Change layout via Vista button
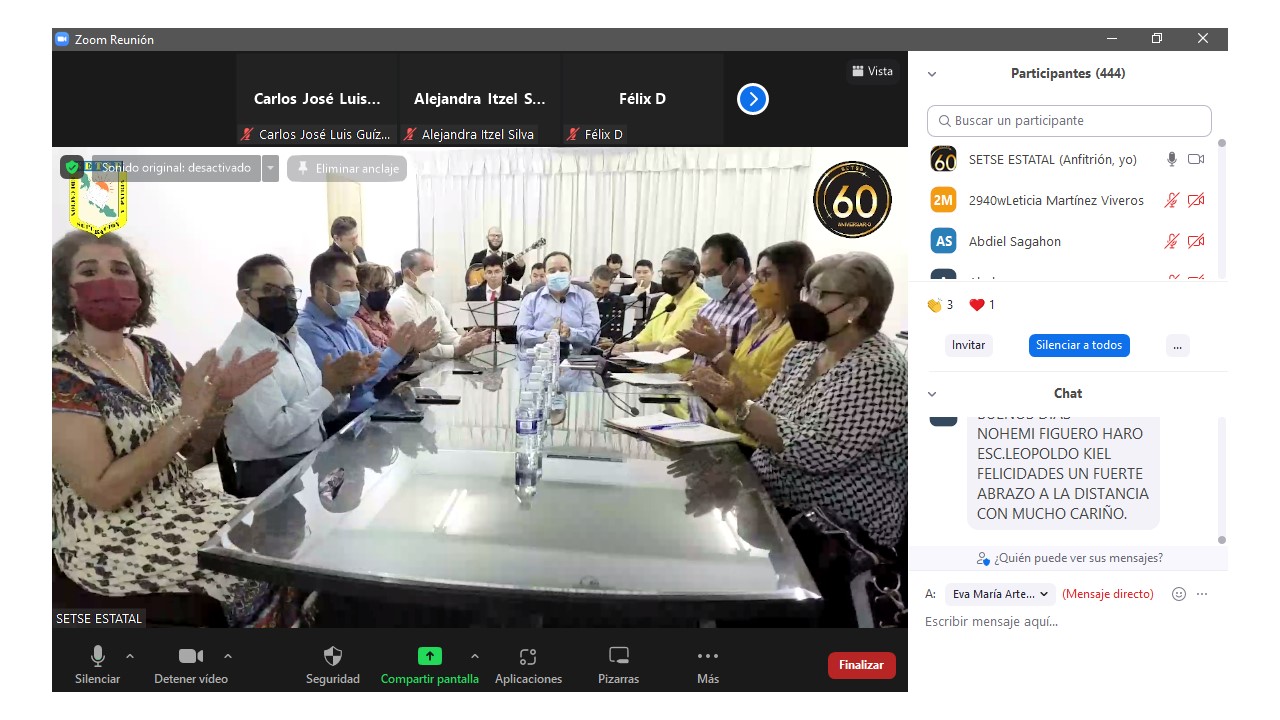Viewport: 1280px width, 720px height. tap(872, 71)
